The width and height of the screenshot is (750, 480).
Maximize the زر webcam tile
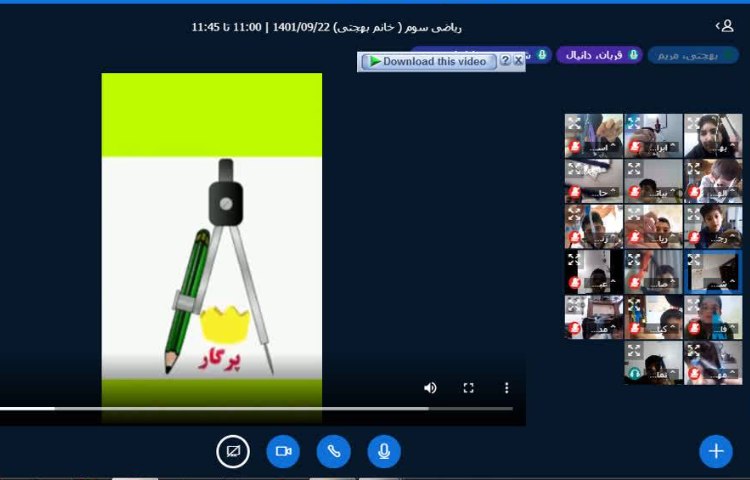[x=574, y=214]
